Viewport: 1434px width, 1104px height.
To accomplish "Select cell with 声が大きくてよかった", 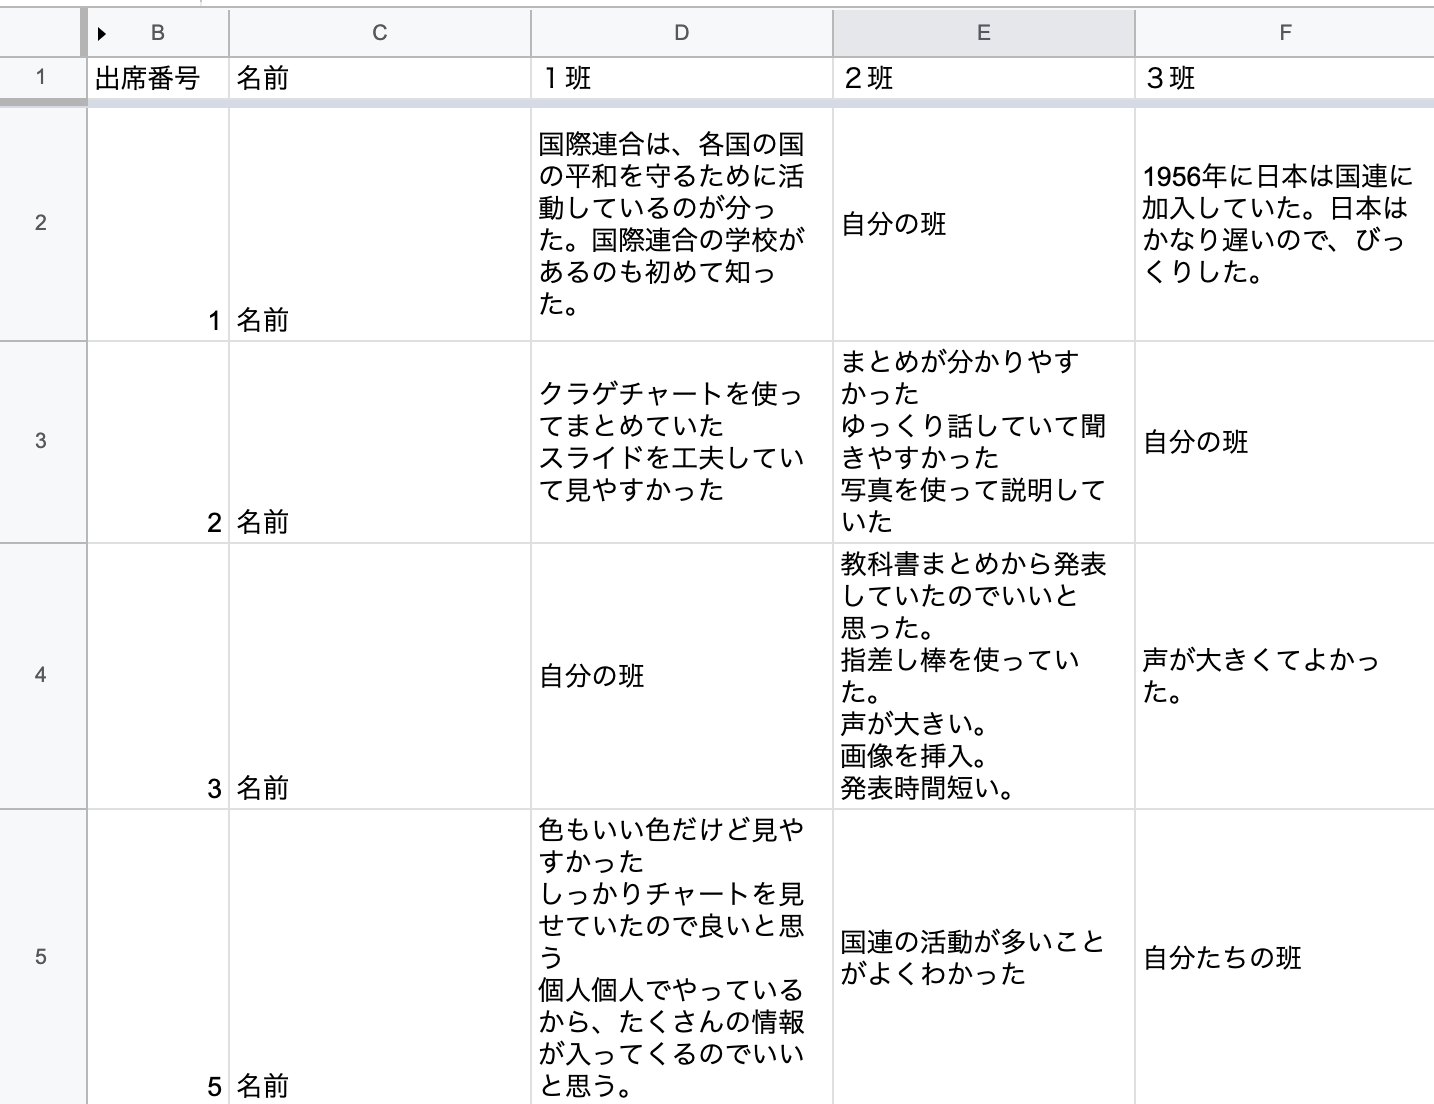I will (1285, 675).
